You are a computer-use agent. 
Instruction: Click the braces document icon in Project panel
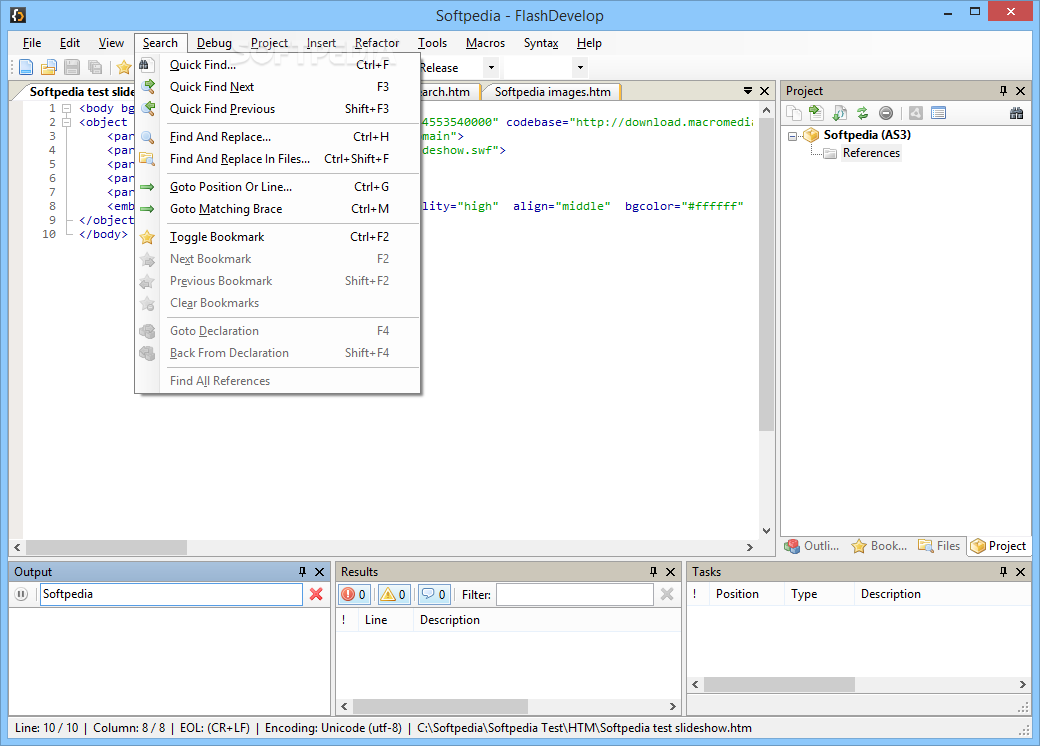click(x=840, y=113)
